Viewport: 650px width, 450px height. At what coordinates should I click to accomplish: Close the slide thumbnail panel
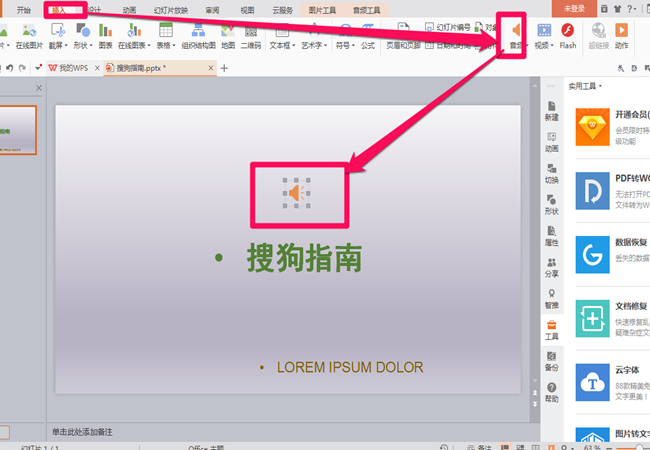point(39,88)
